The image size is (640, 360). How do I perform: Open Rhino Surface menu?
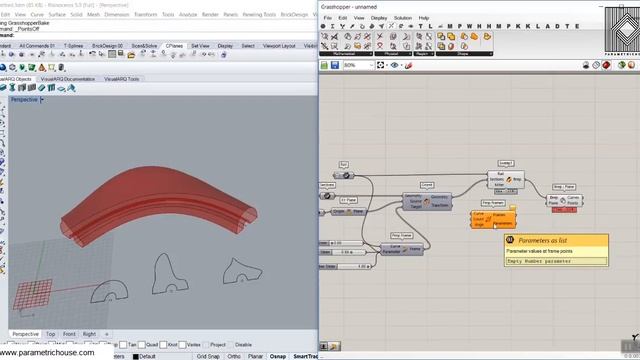click(x=57, y=14)
